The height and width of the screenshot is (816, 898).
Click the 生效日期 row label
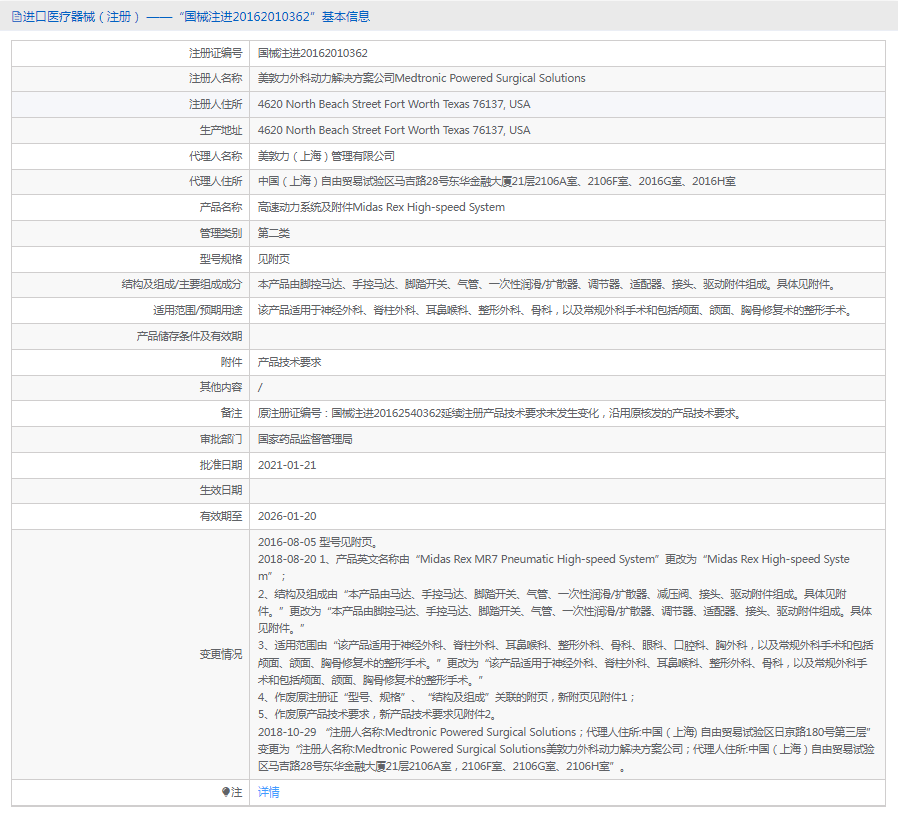(x=221, y=491)
